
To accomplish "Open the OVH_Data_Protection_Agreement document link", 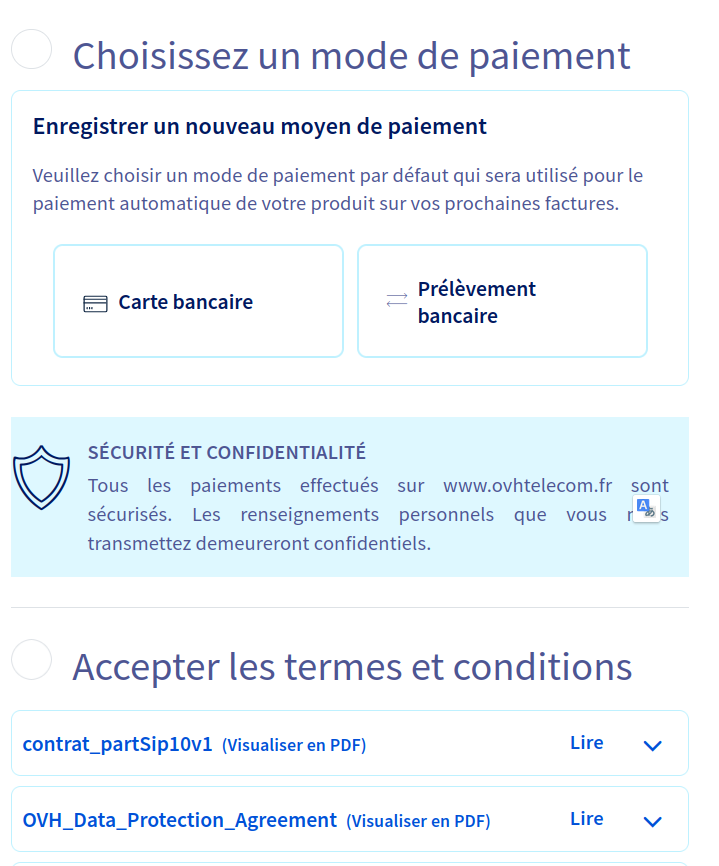I will [180, 820].
